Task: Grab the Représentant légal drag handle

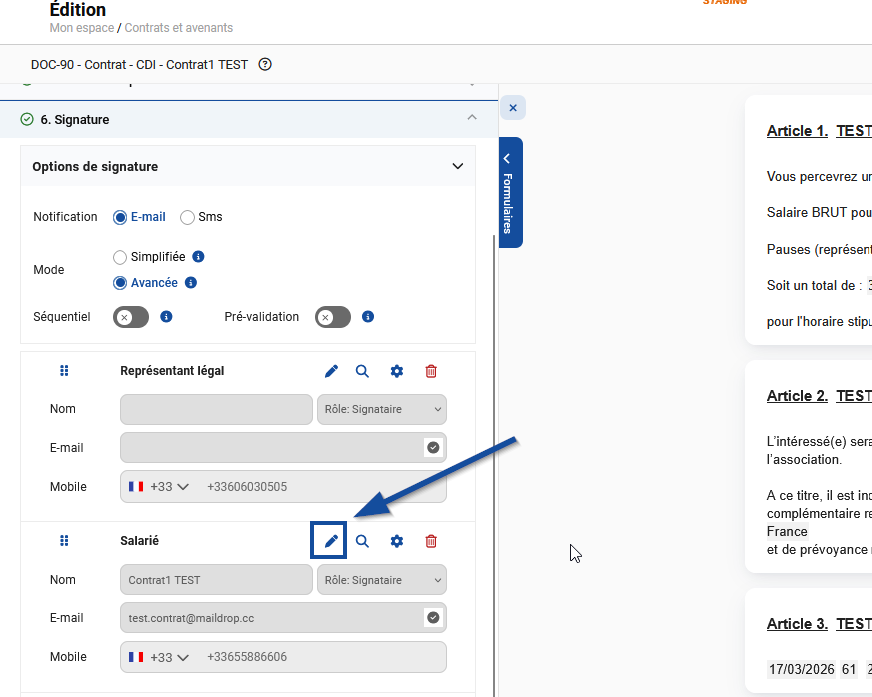Action: (x=64, y=371)
